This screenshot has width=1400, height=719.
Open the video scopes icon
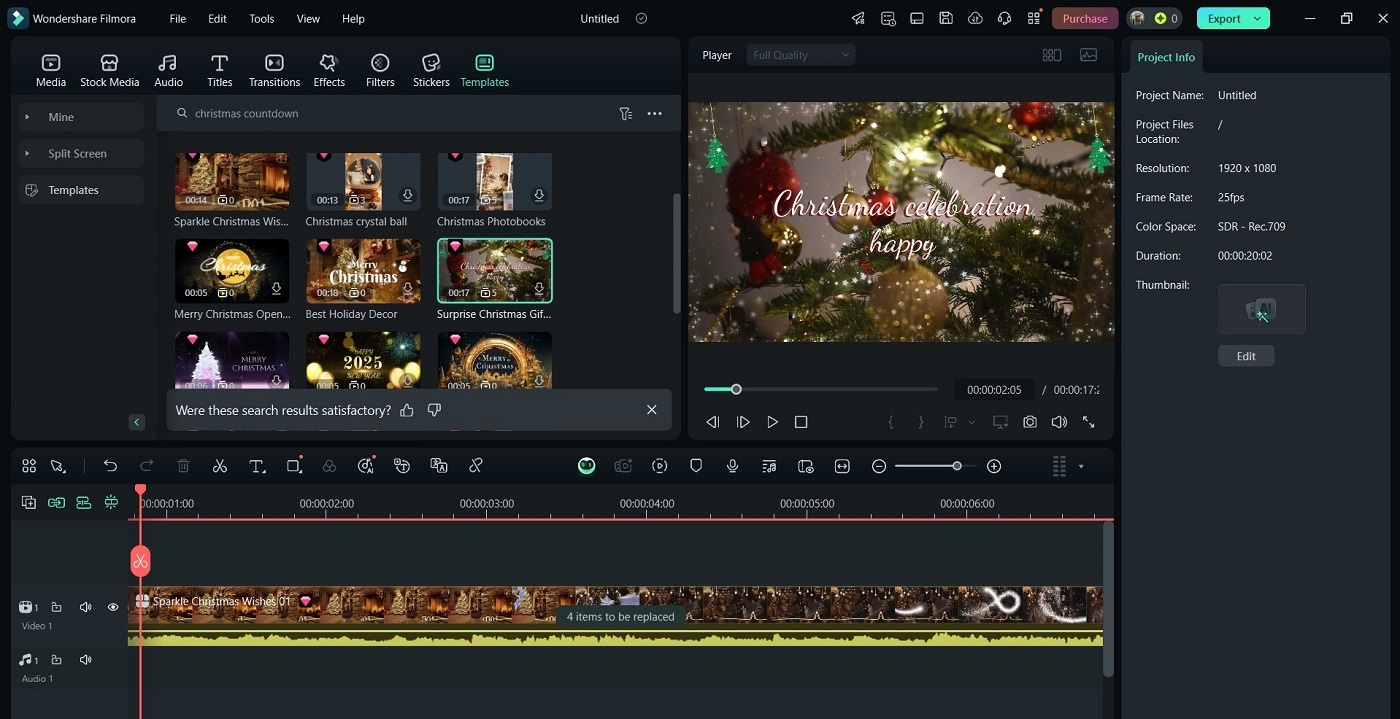pyautogui.click(x=1088, y=55)
